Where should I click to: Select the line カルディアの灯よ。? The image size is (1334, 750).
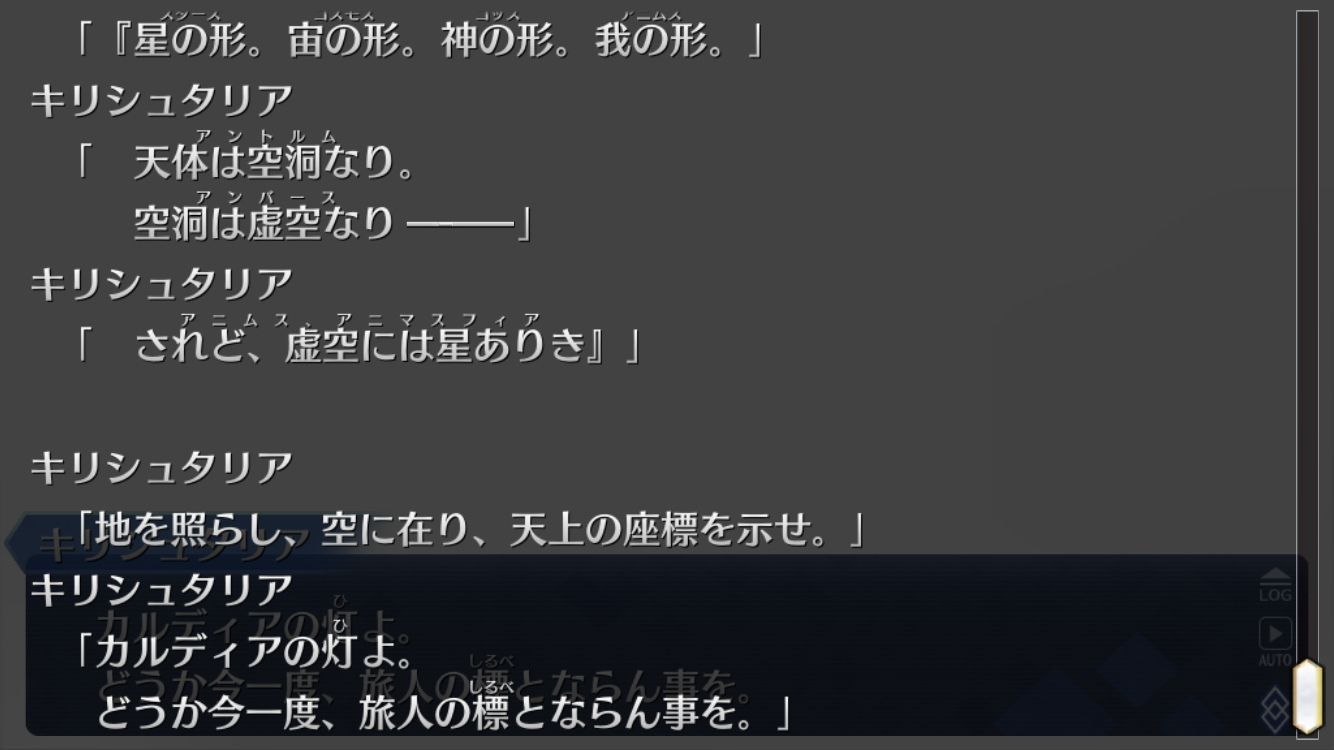pos(245,652)
